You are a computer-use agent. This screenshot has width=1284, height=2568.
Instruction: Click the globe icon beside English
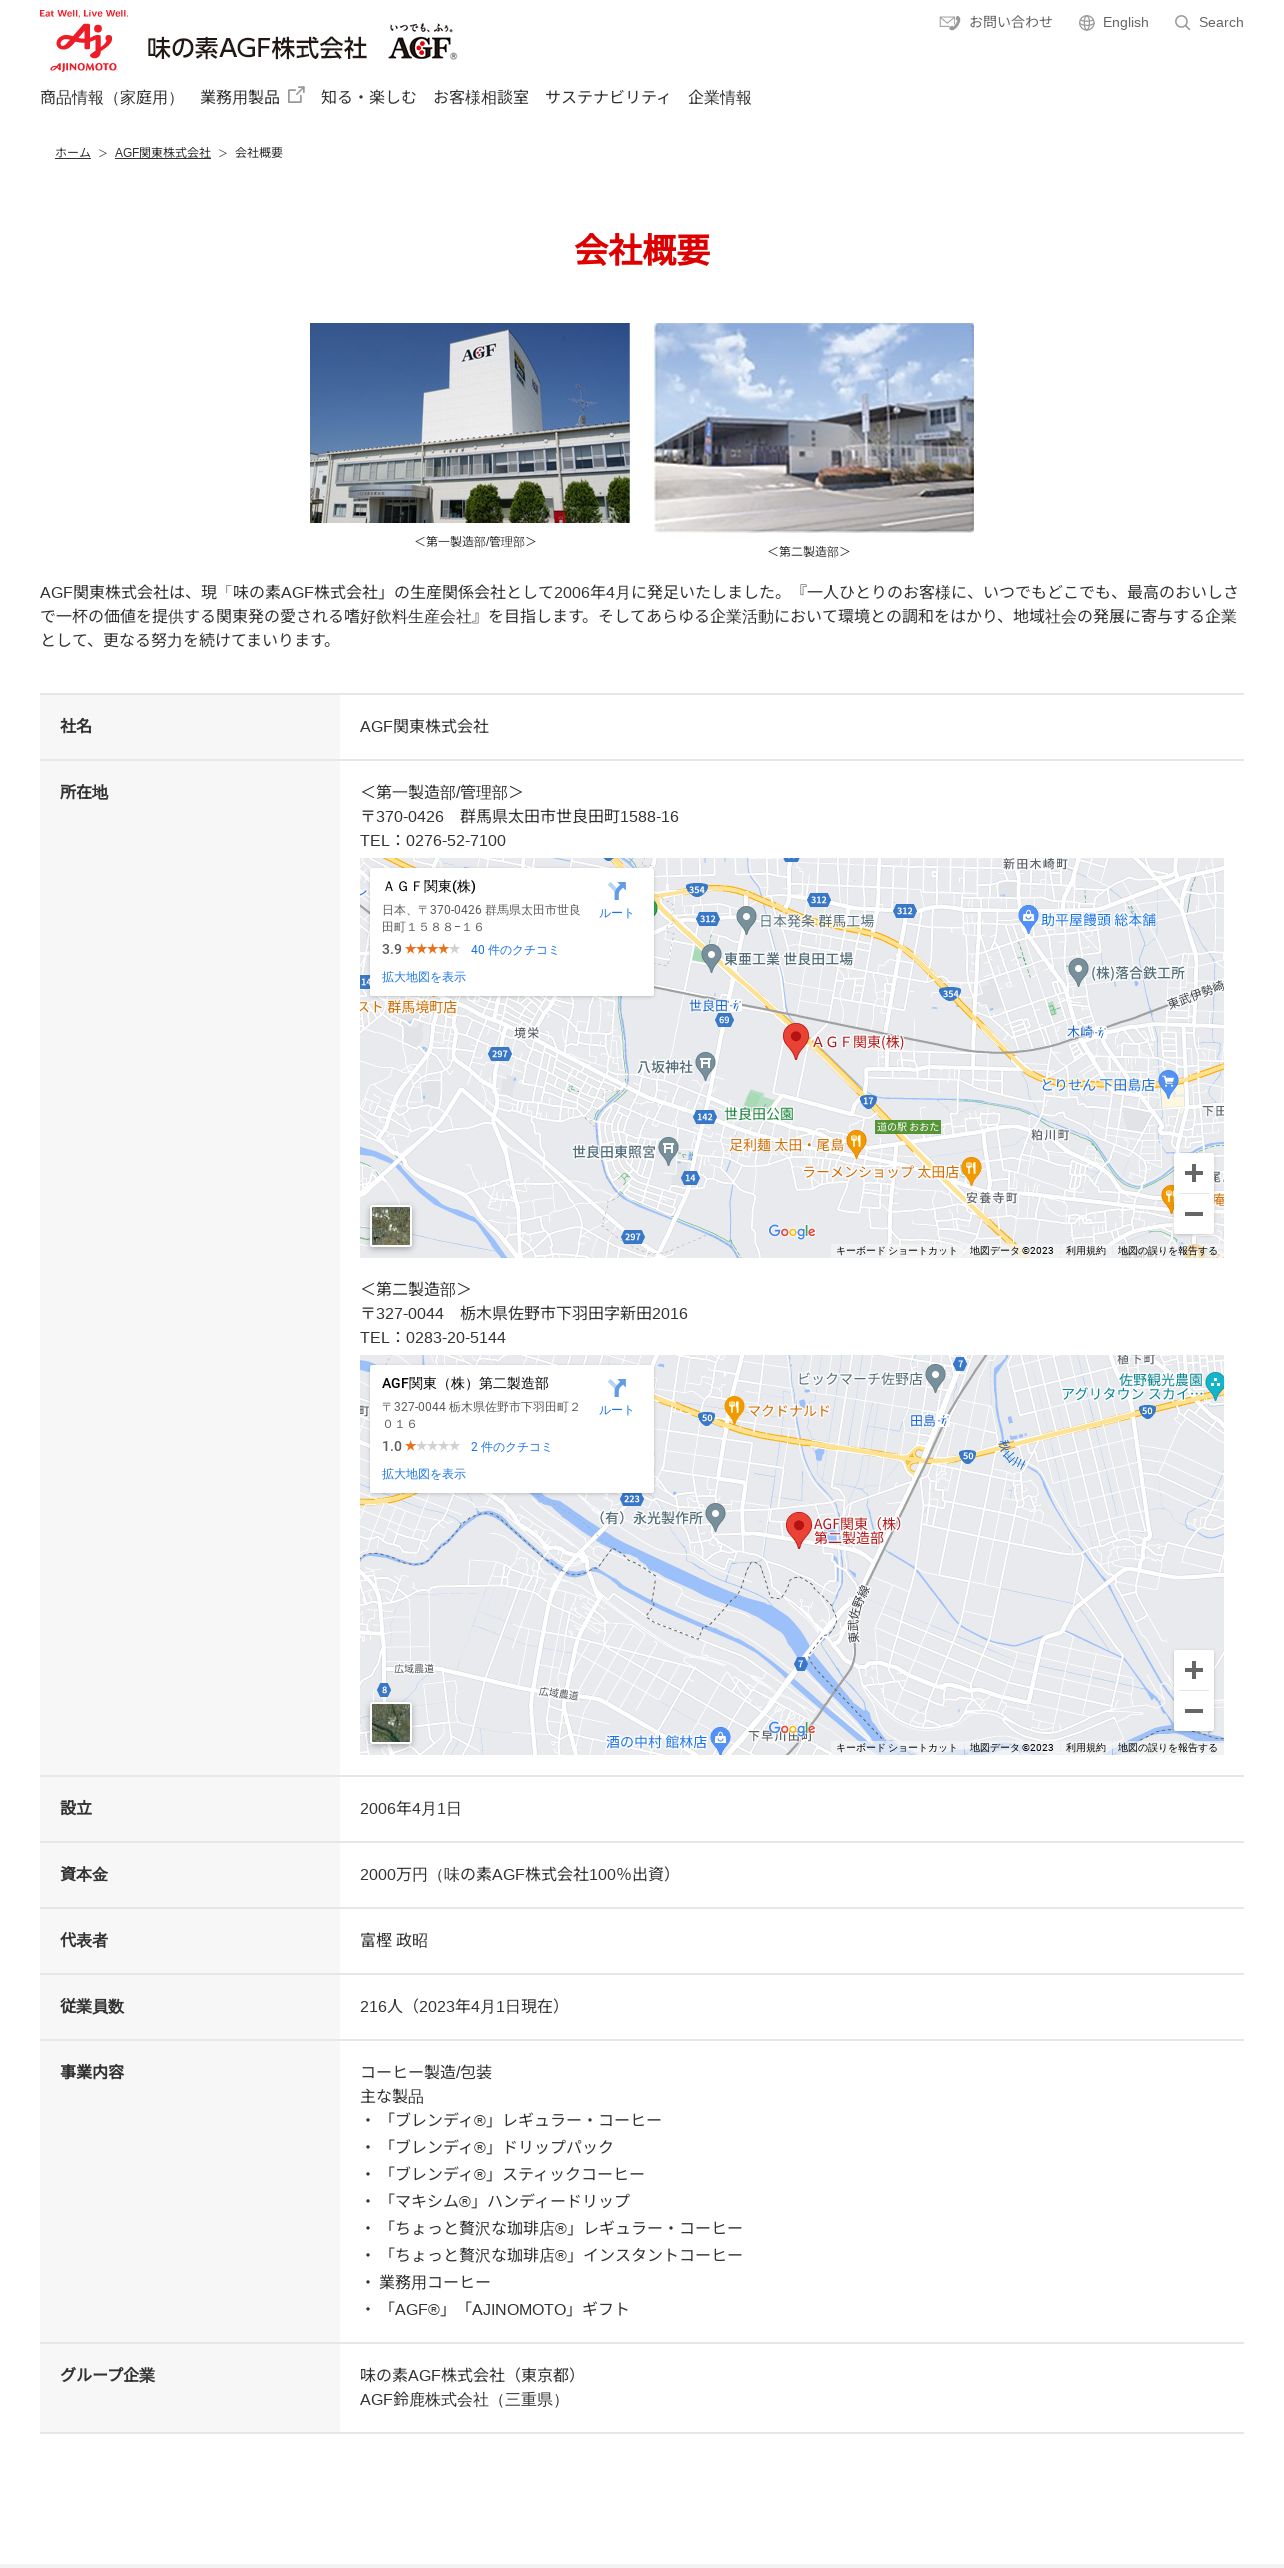click(x=1087, y=23)
